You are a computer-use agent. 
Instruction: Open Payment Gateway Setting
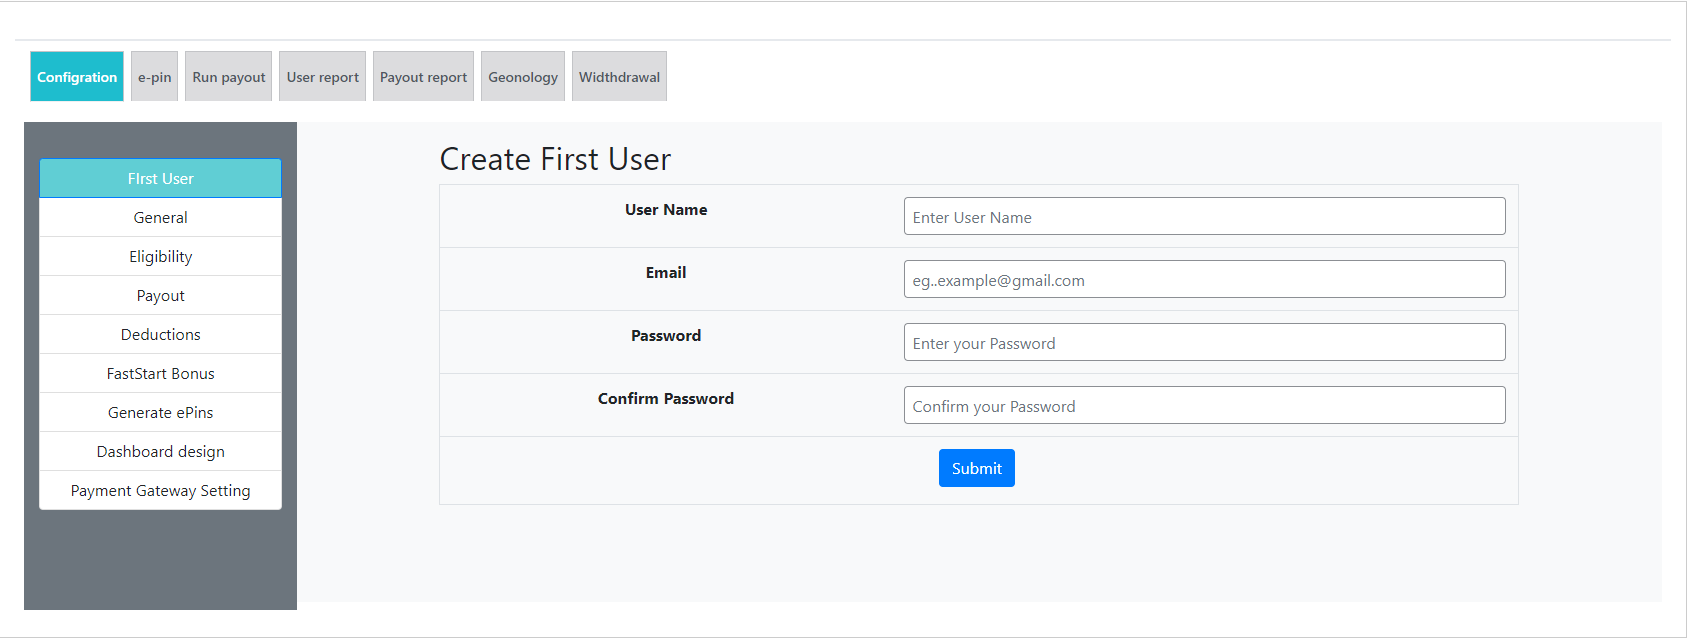tap(160, 491)
